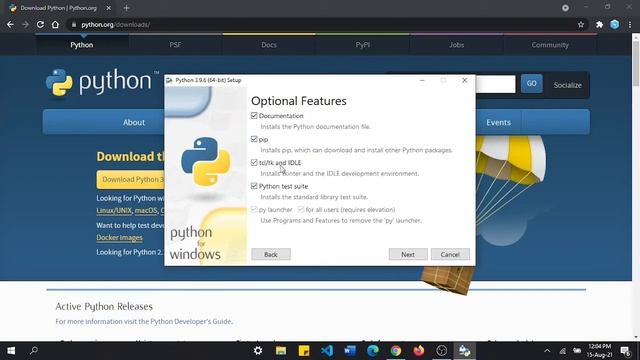Click the browser forward arrow

click(25, 24)
